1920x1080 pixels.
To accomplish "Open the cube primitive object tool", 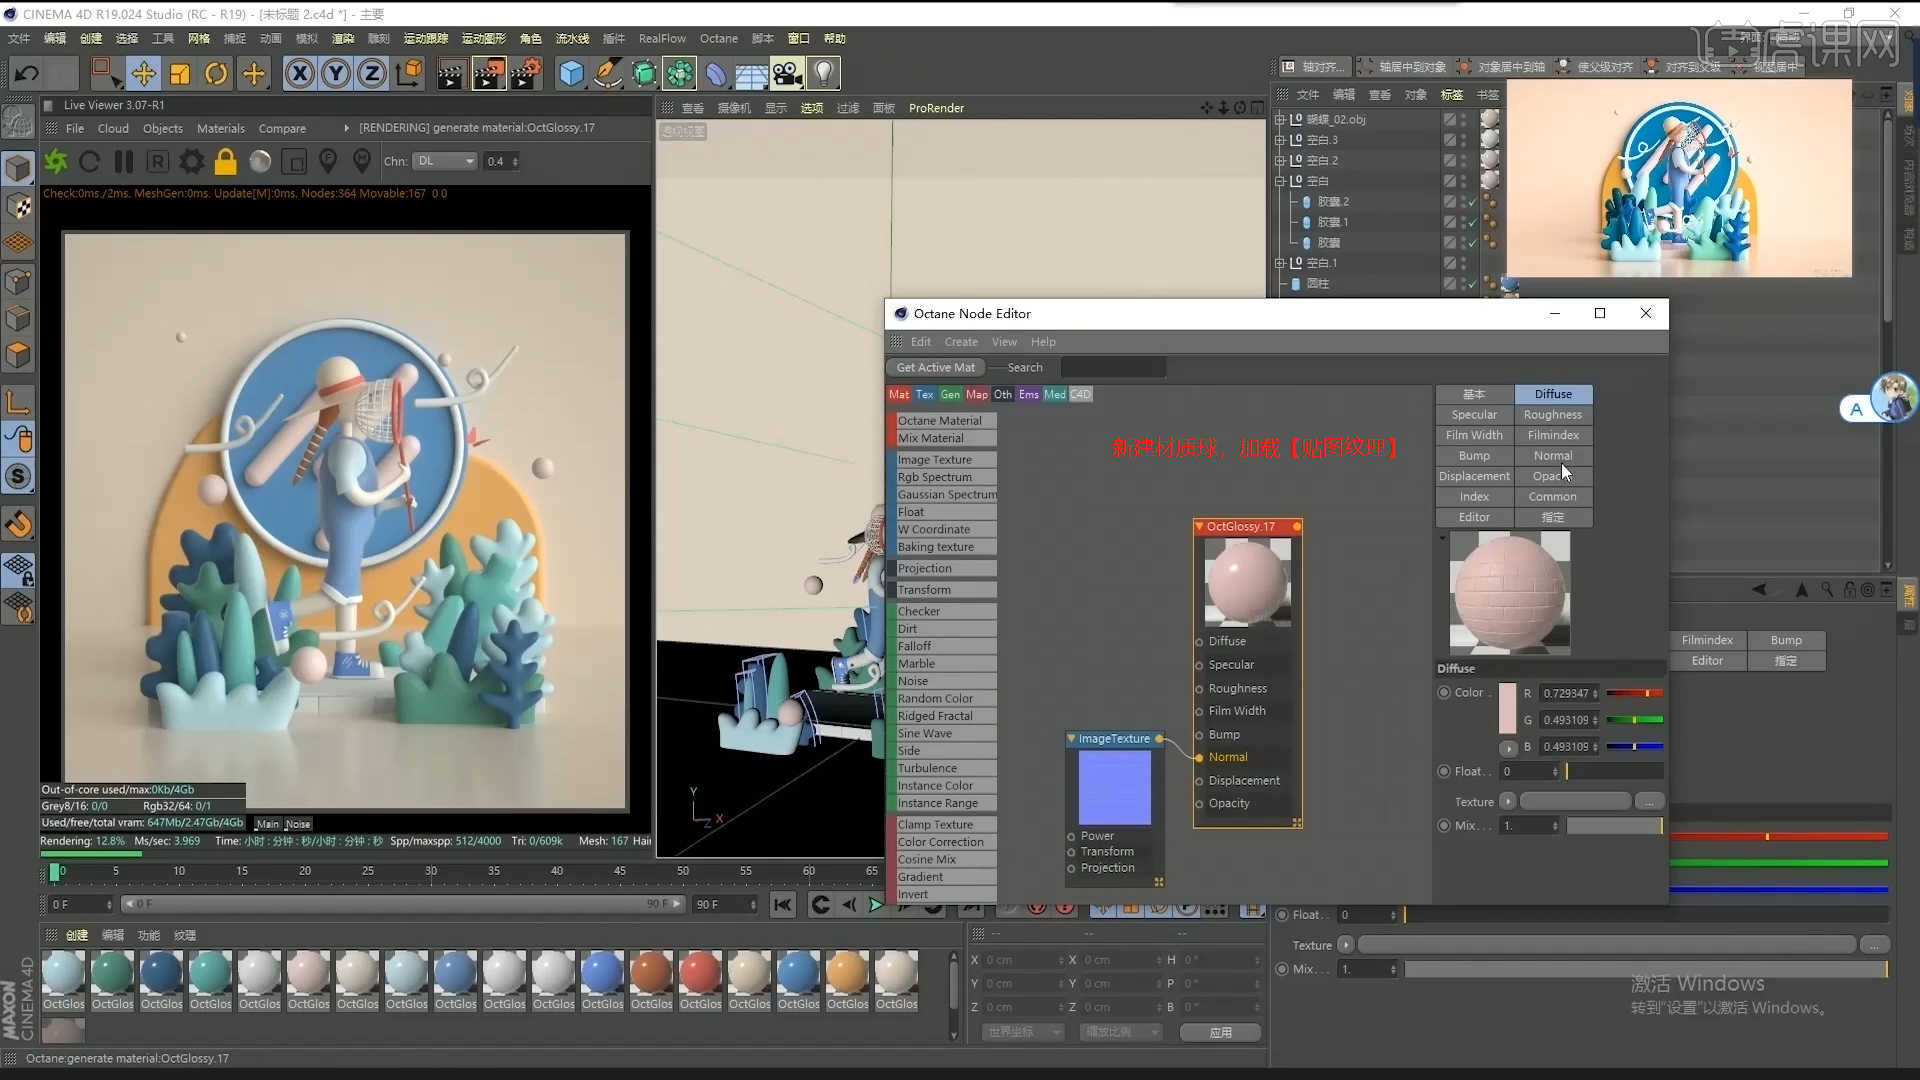I will (571, 73).
